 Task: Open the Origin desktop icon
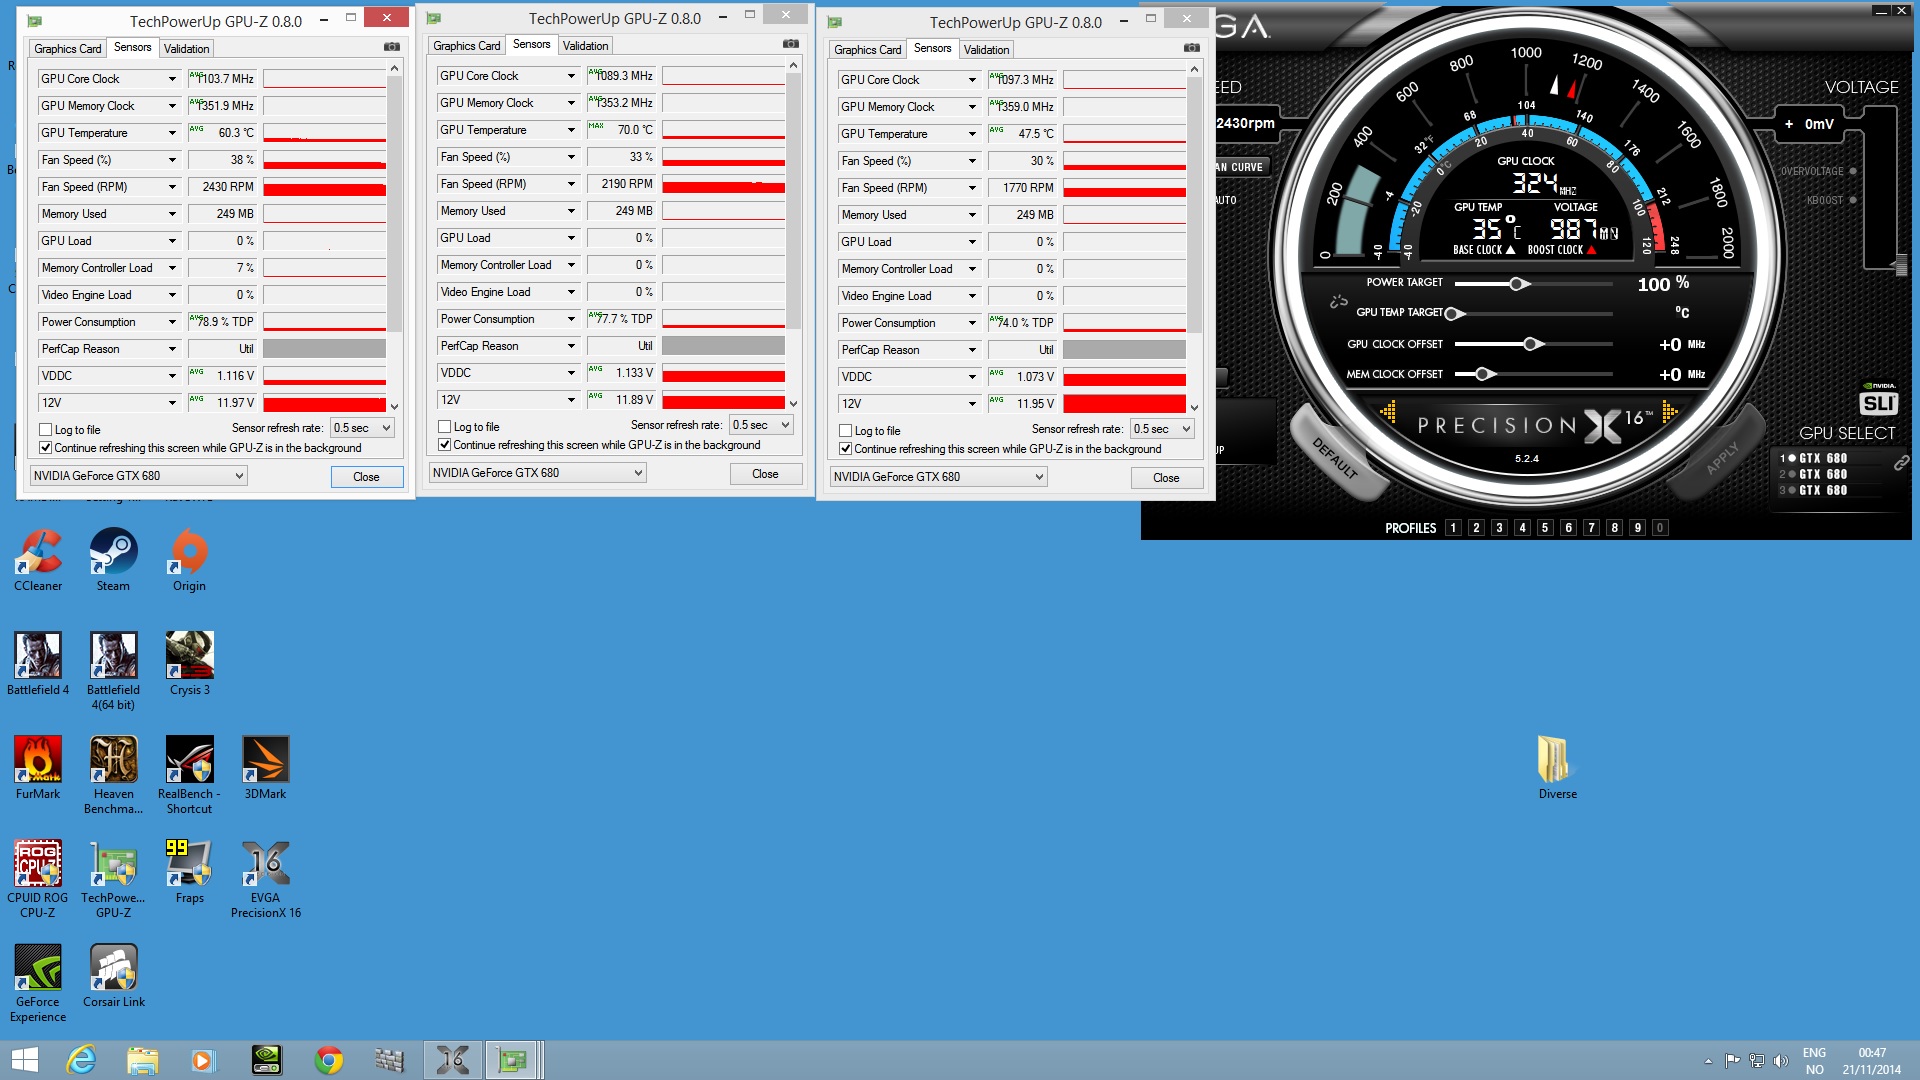tap(189, 560)
